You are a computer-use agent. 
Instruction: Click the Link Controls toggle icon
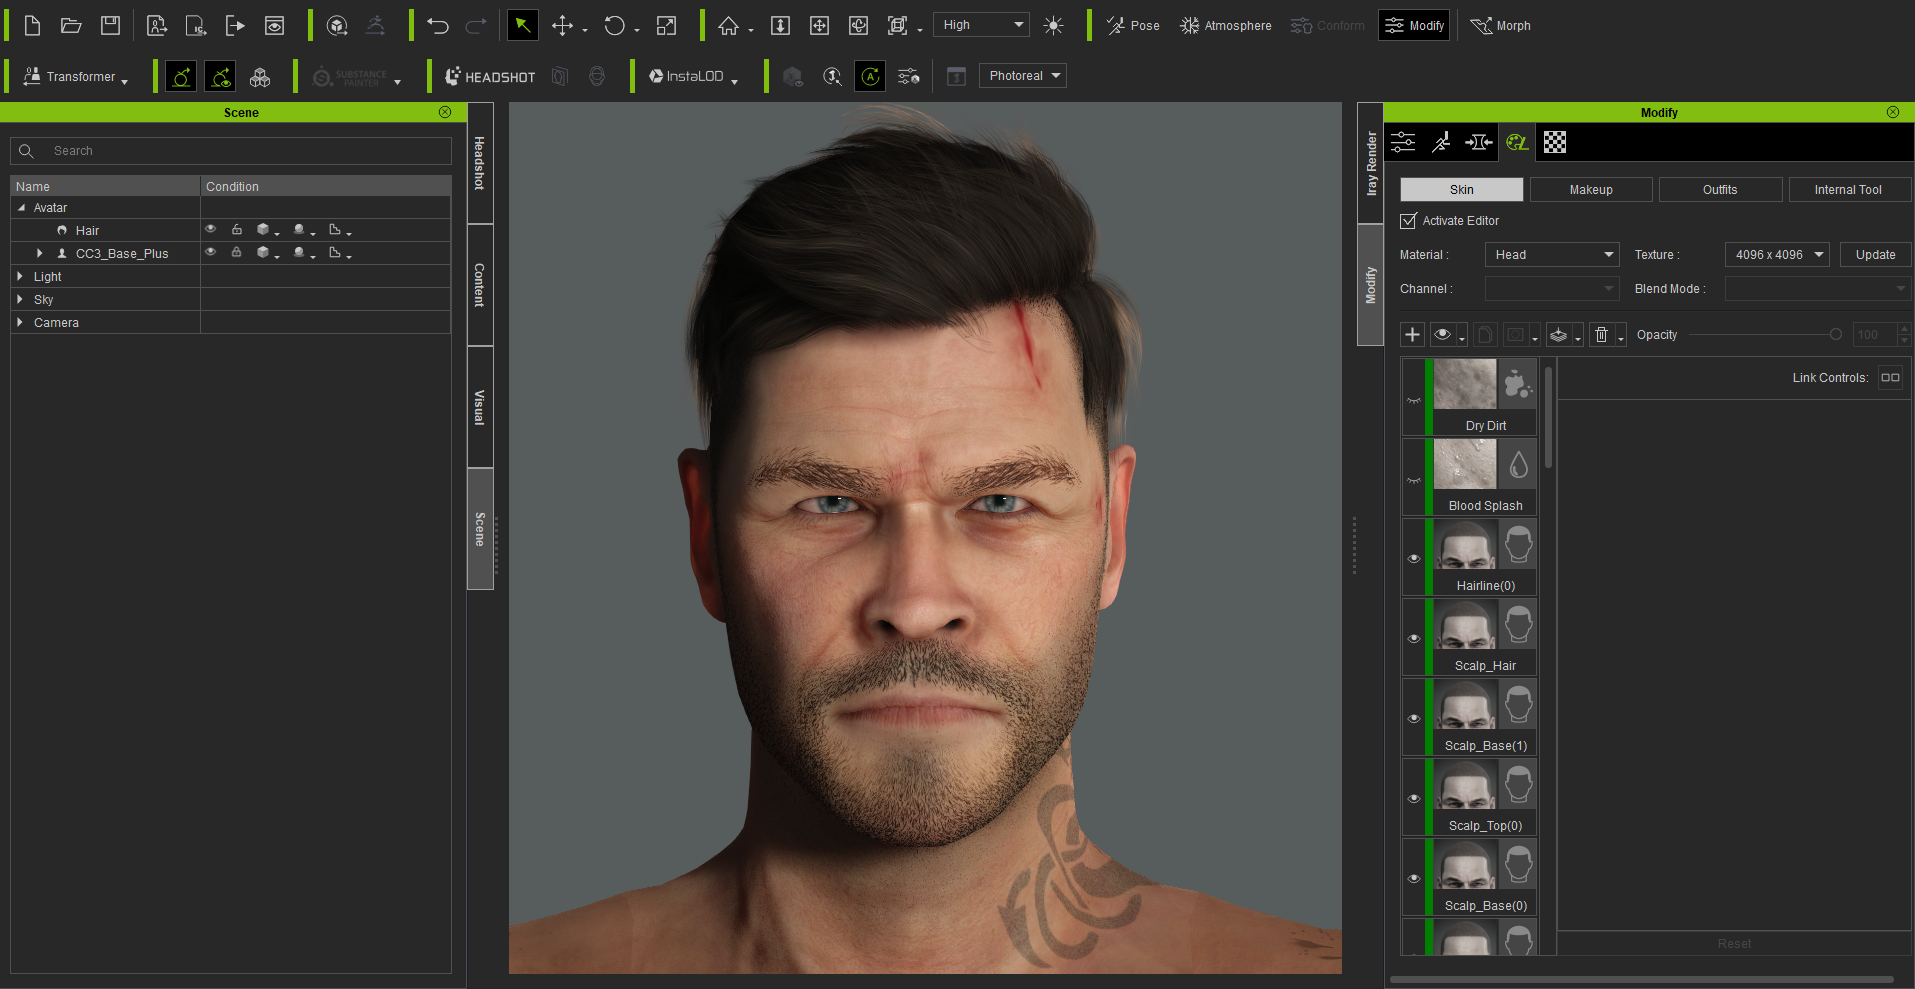(x=1890, y=377)
